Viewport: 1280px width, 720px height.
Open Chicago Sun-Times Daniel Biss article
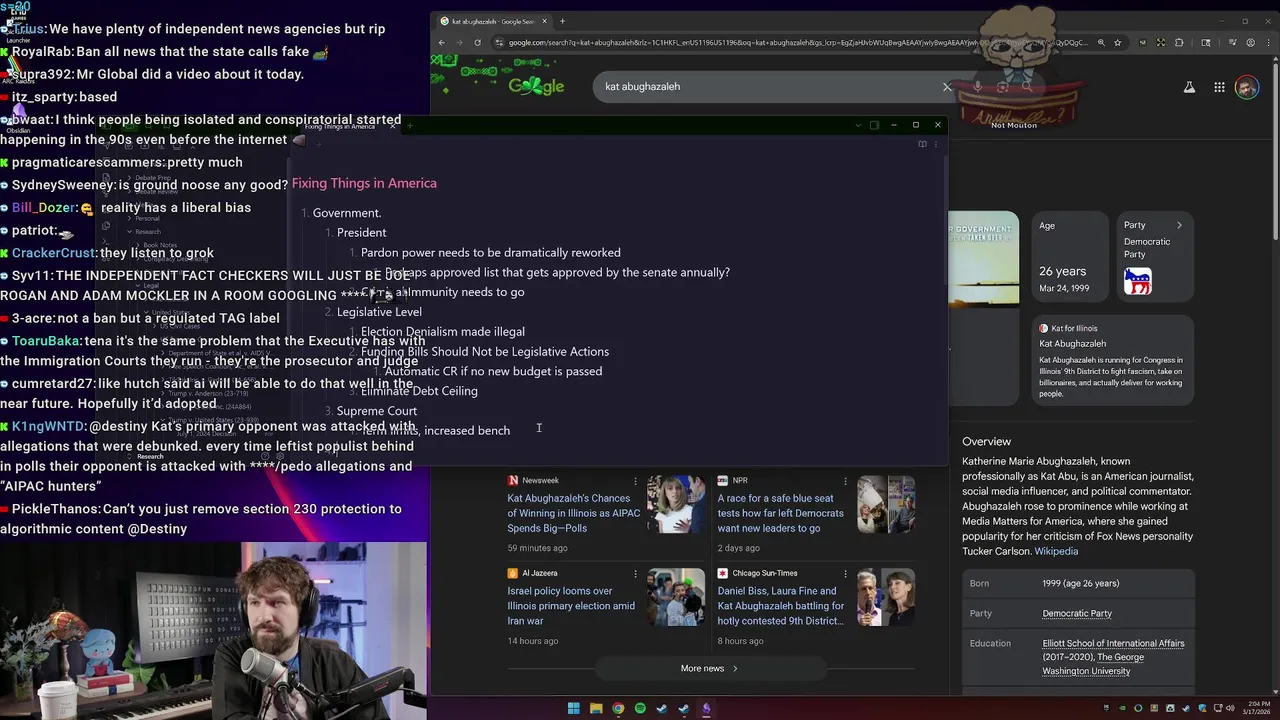click(780, 606)
